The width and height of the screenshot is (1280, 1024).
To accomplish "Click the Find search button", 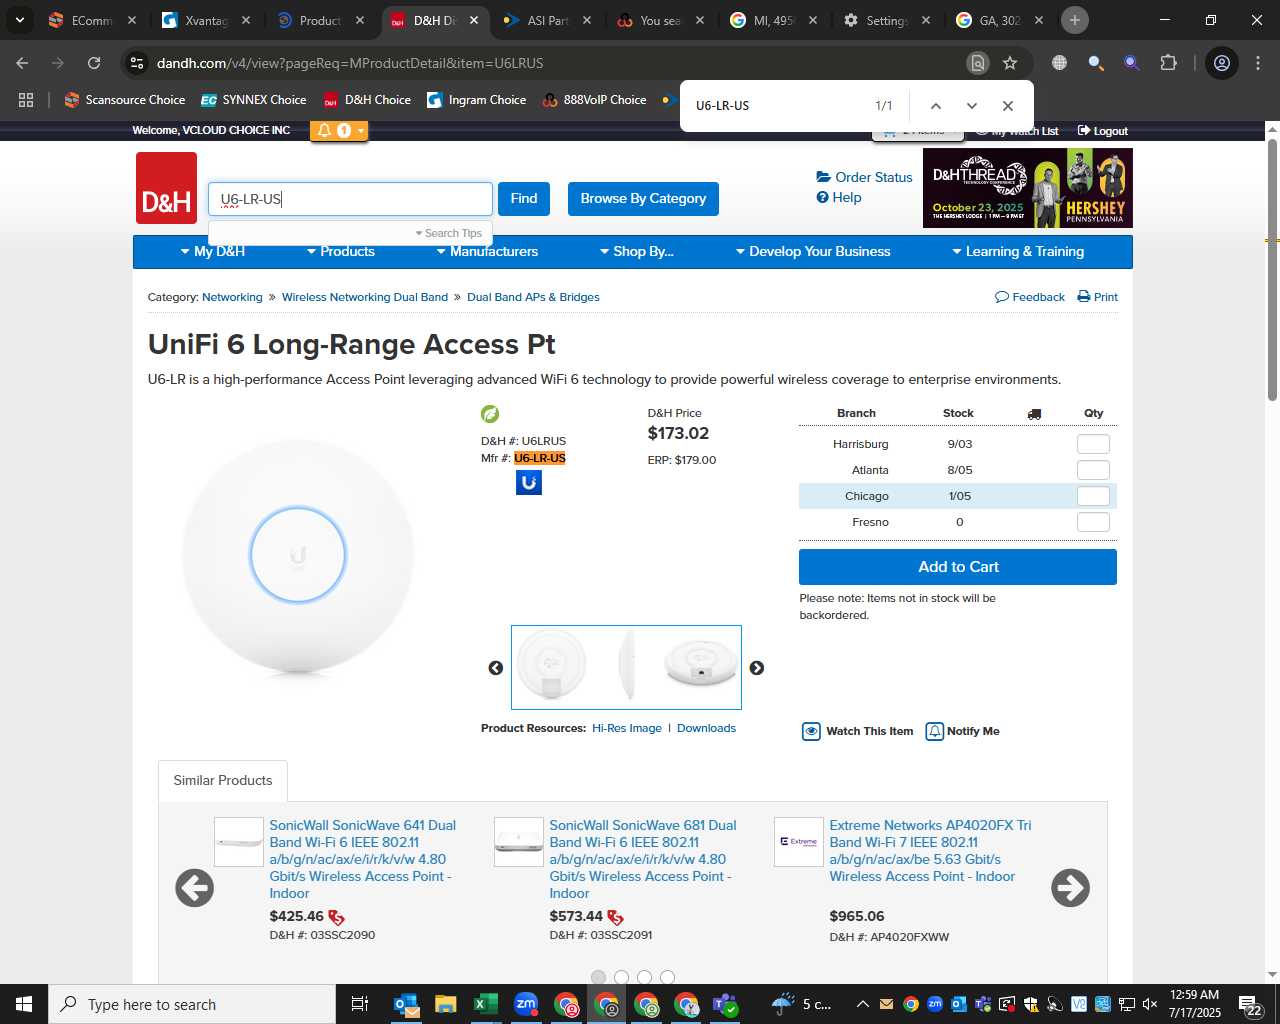I will tap(524, 199).
